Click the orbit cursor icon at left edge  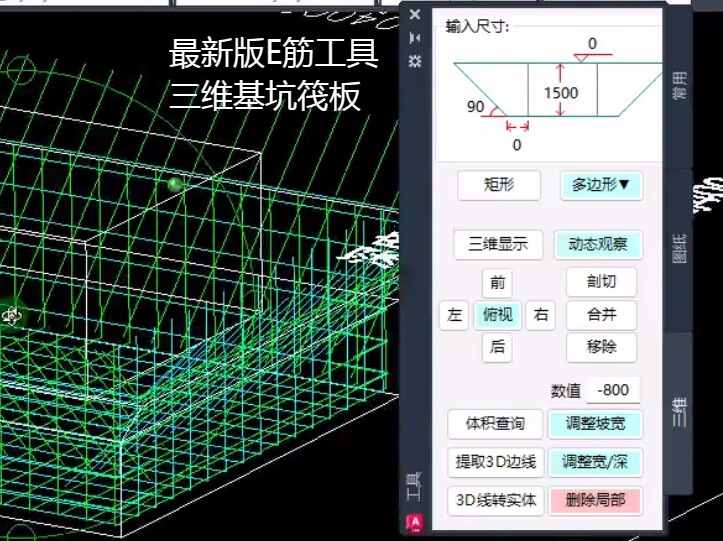[12, 316]
